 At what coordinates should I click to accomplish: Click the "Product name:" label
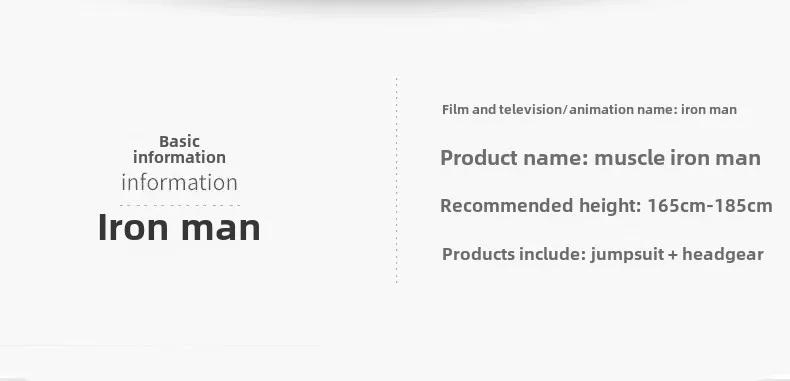(514, 158)
